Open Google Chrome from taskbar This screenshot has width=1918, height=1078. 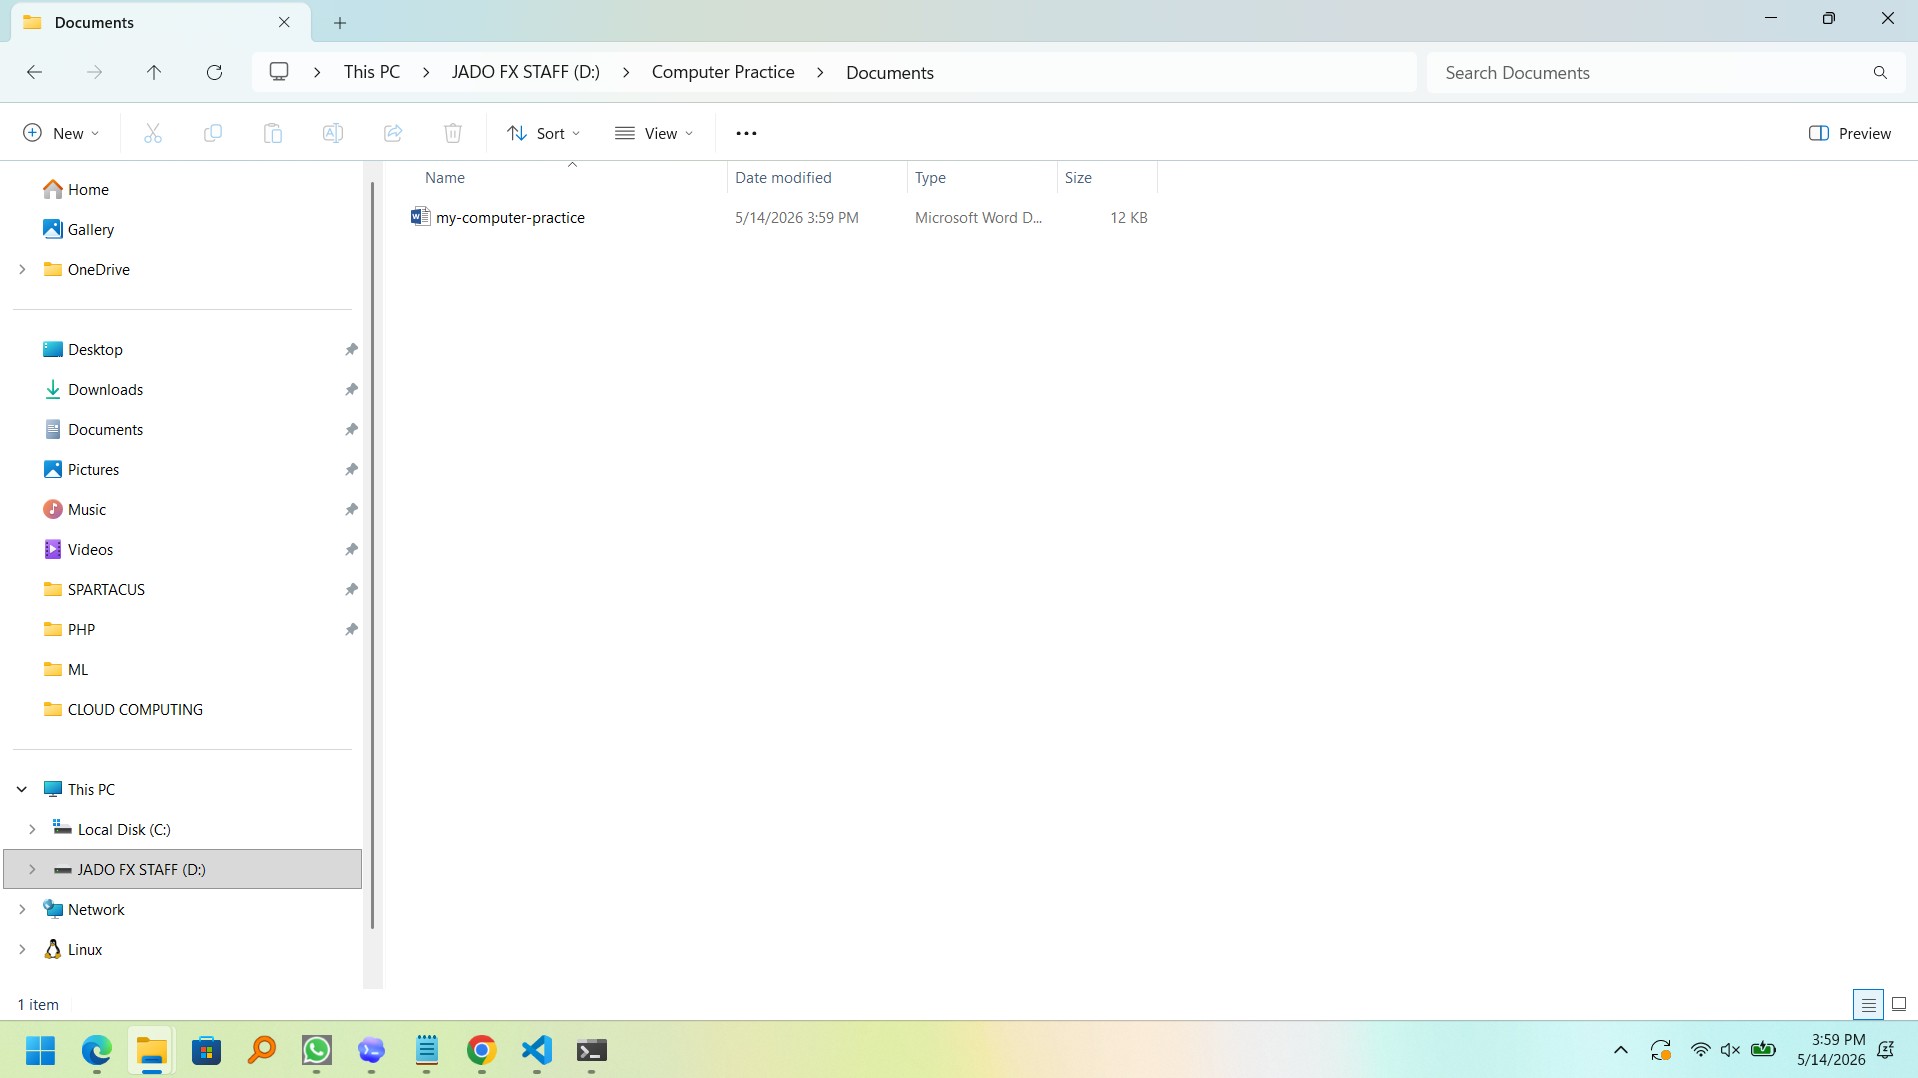pos(481,1051)
